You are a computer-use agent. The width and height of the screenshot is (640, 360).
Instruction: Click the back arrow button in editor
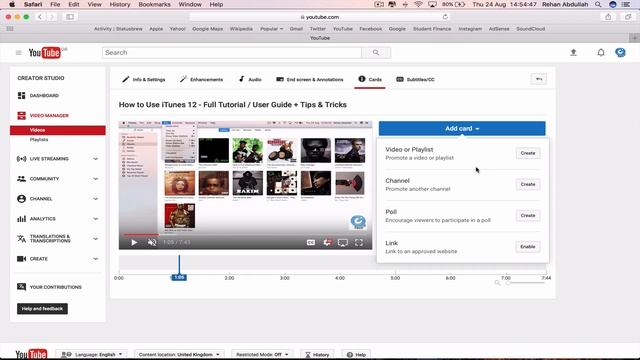(539, 79)
